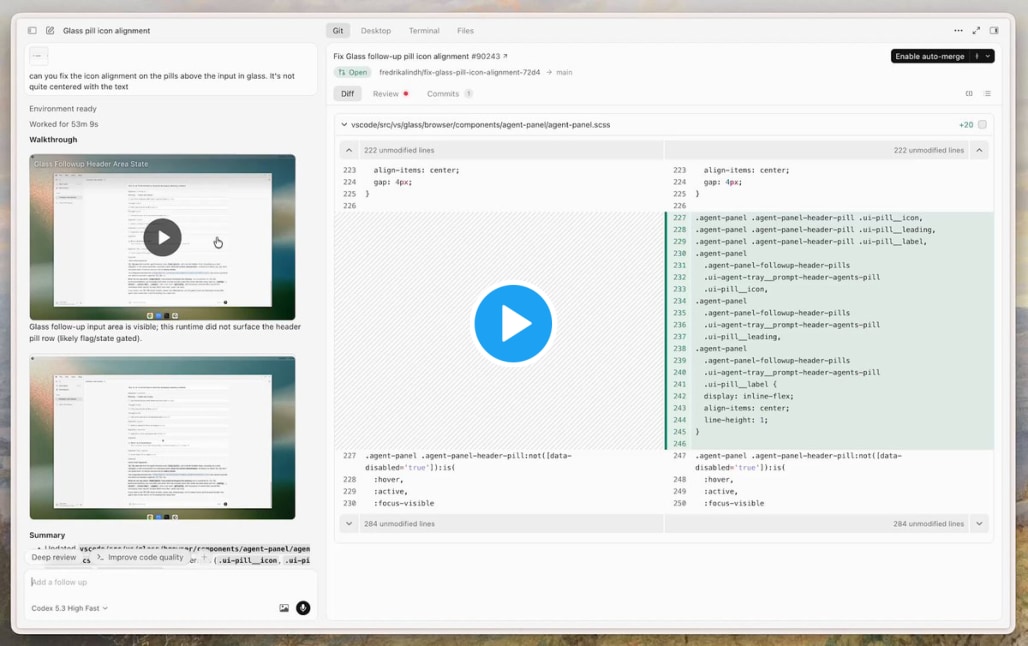This screenshot has width=1028, height=646.
Task: Toggle the right sidebar panel icon
Action: [994, 31]
